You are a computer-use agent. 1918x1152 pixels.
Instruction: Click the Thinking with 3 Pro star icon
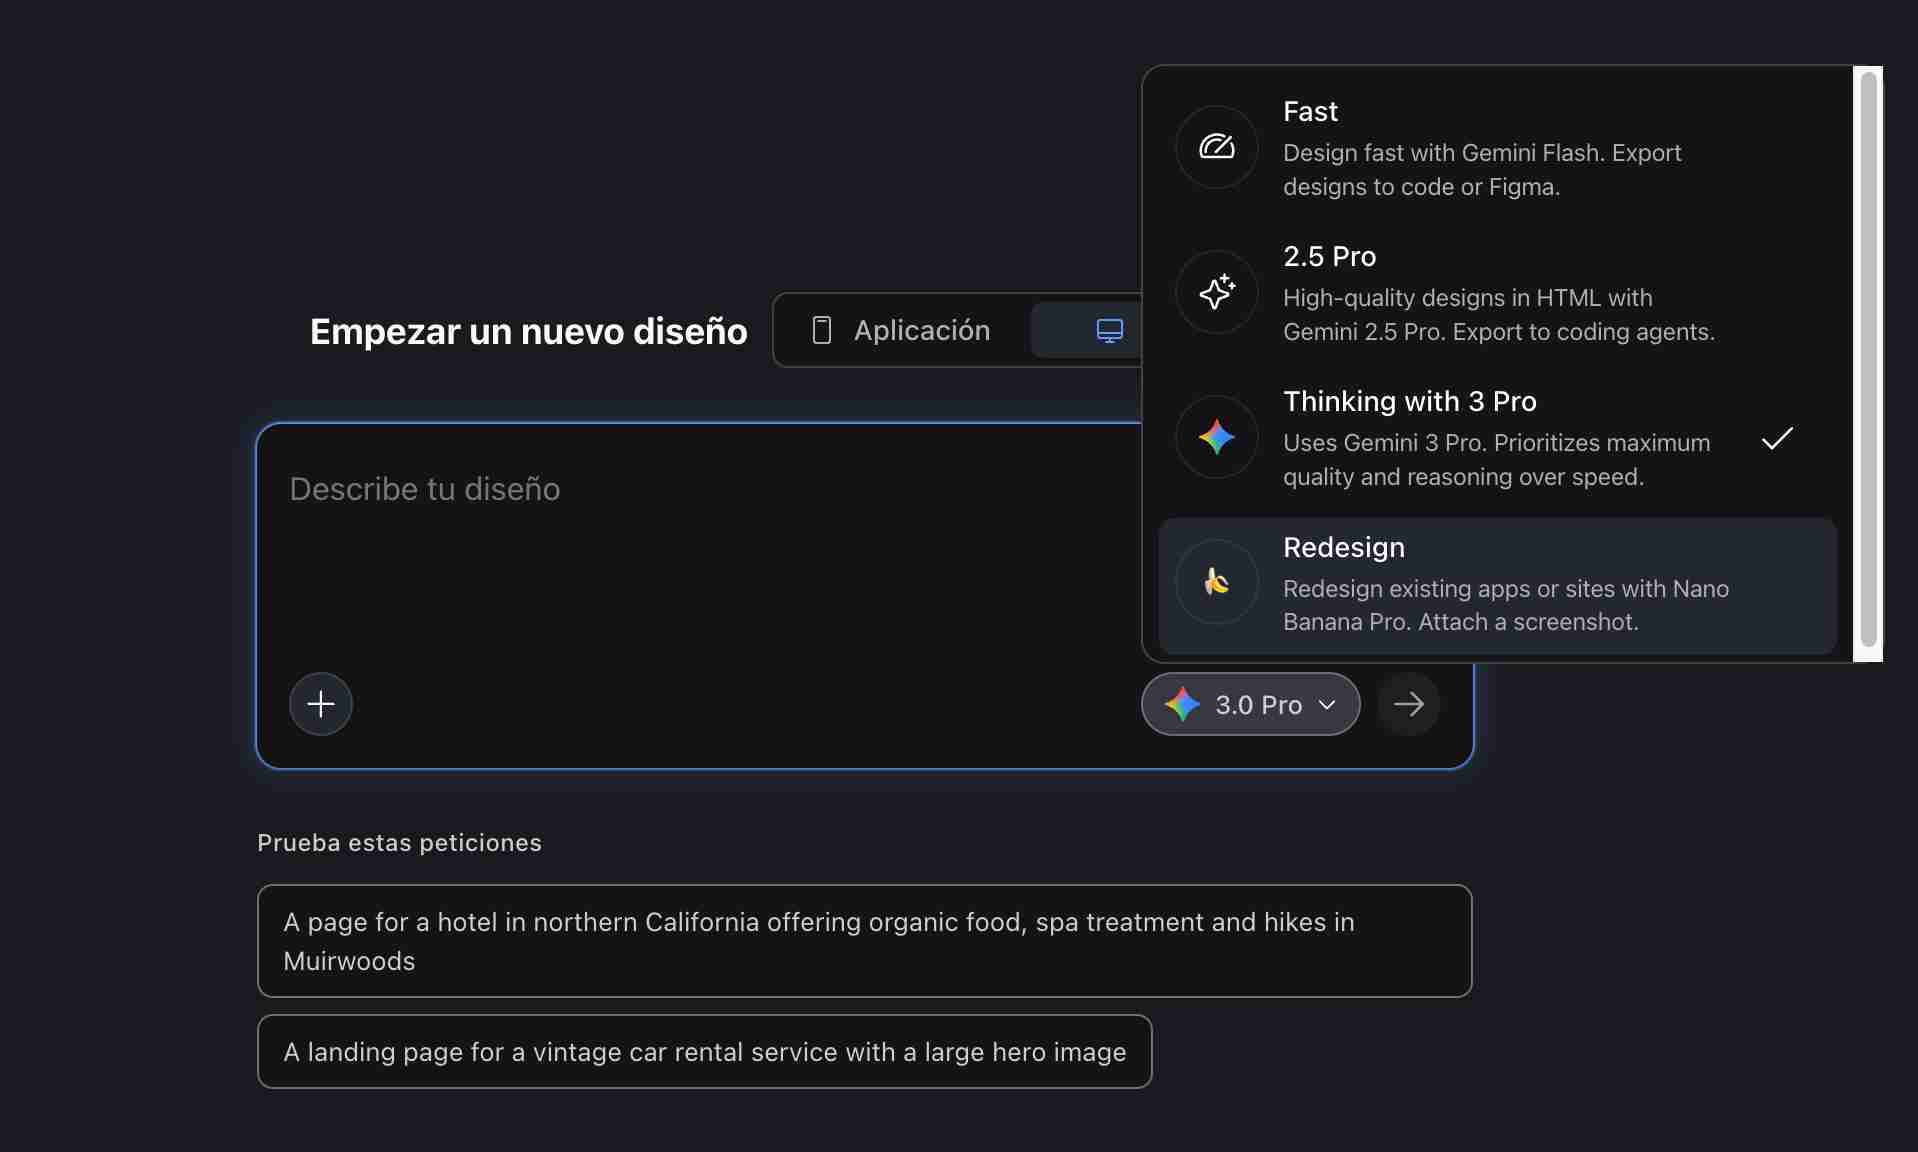pyautogui.click(x=1216, y=437)
